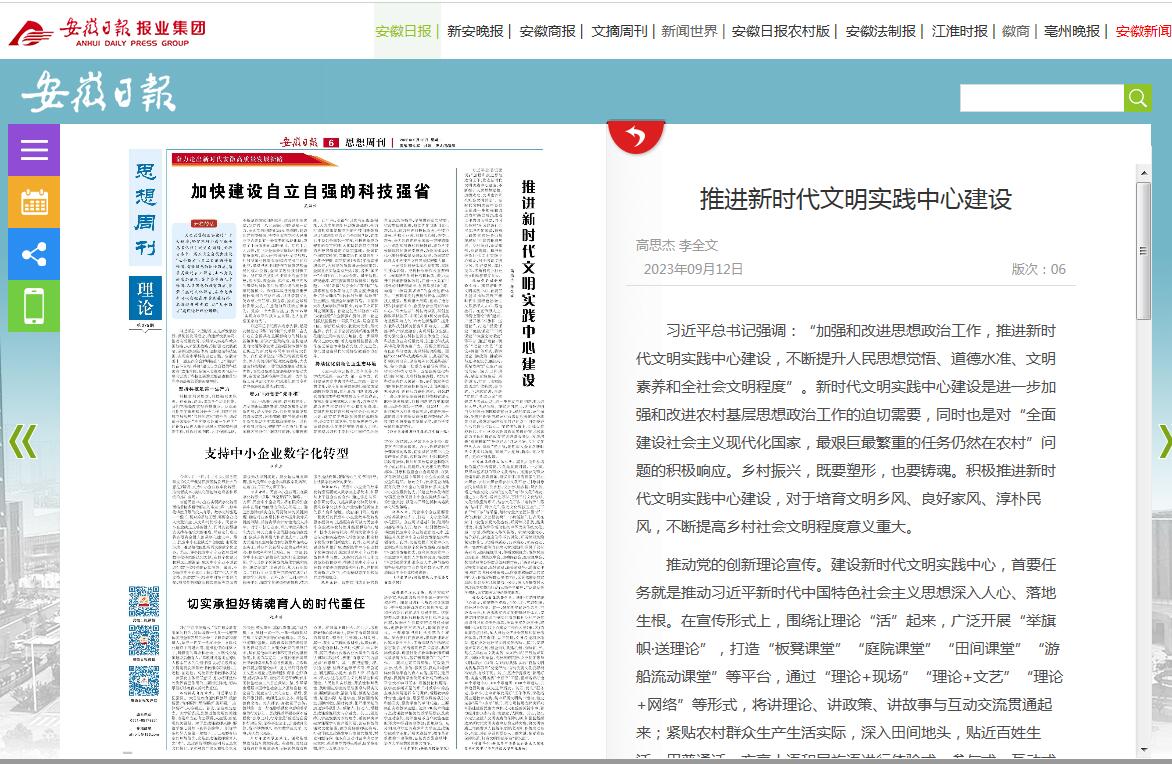Viewport: 1172px width, 764px height.
Task: Open the purple hamburger menu icon
Action: tap(34, 150)
